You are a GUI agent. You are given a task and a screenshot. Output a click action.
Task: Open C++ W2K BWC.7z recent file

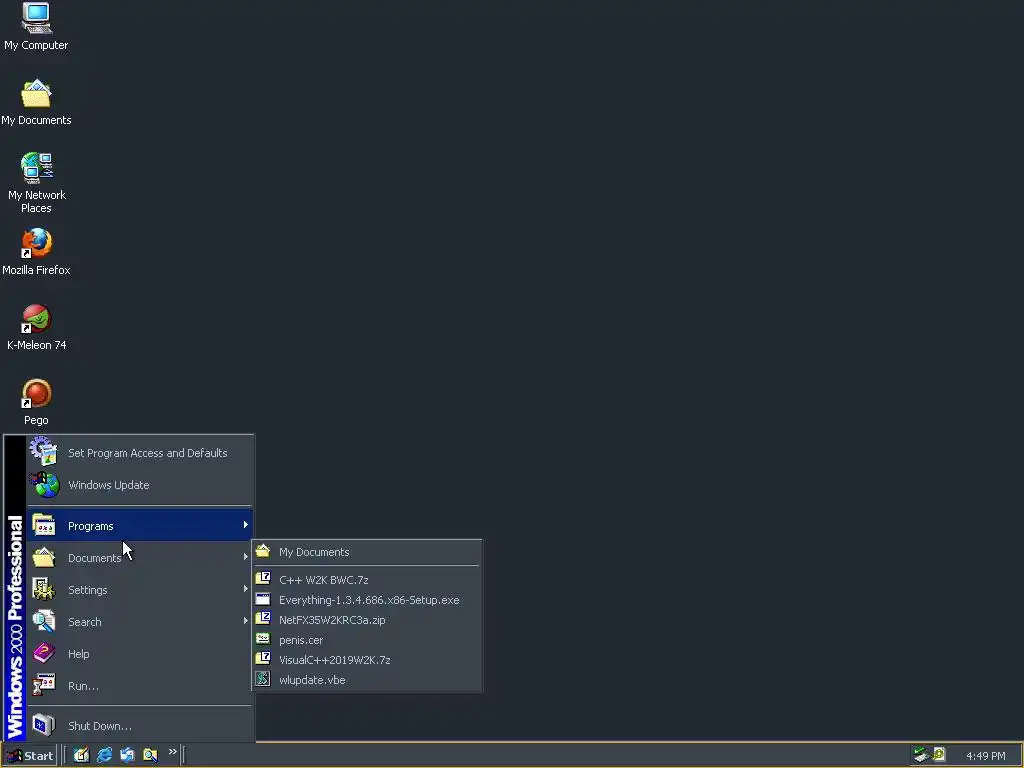(x=366, y=580)
